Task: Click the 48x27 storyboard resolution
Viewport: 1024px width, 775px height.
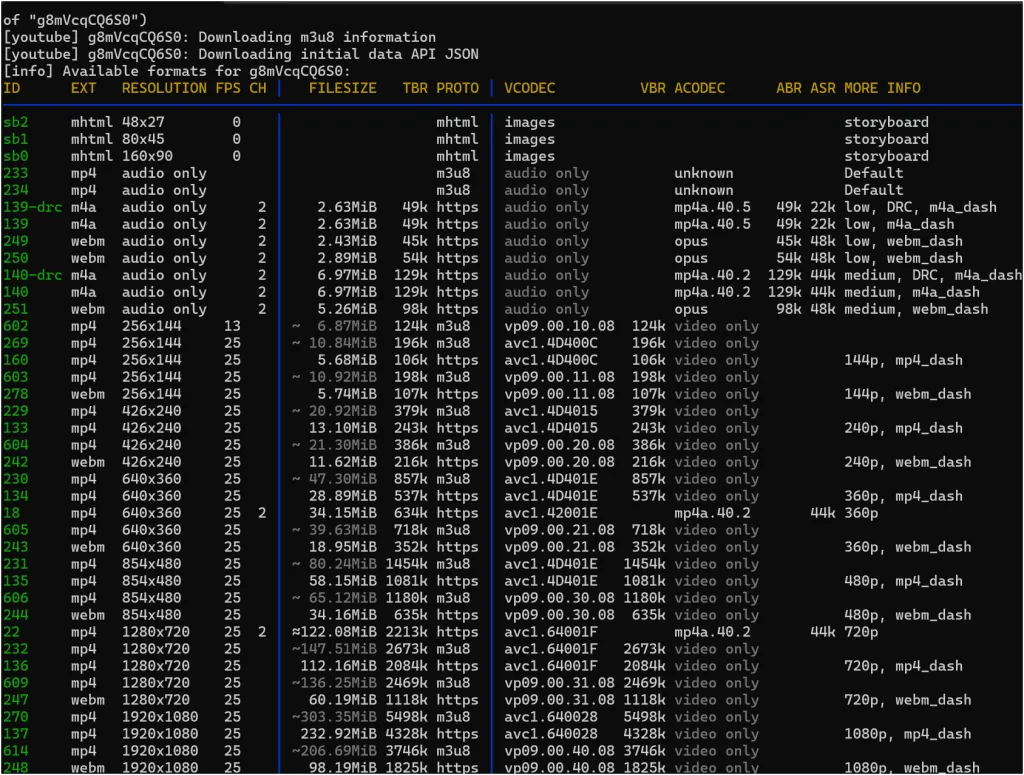Action: pos(143,122)
